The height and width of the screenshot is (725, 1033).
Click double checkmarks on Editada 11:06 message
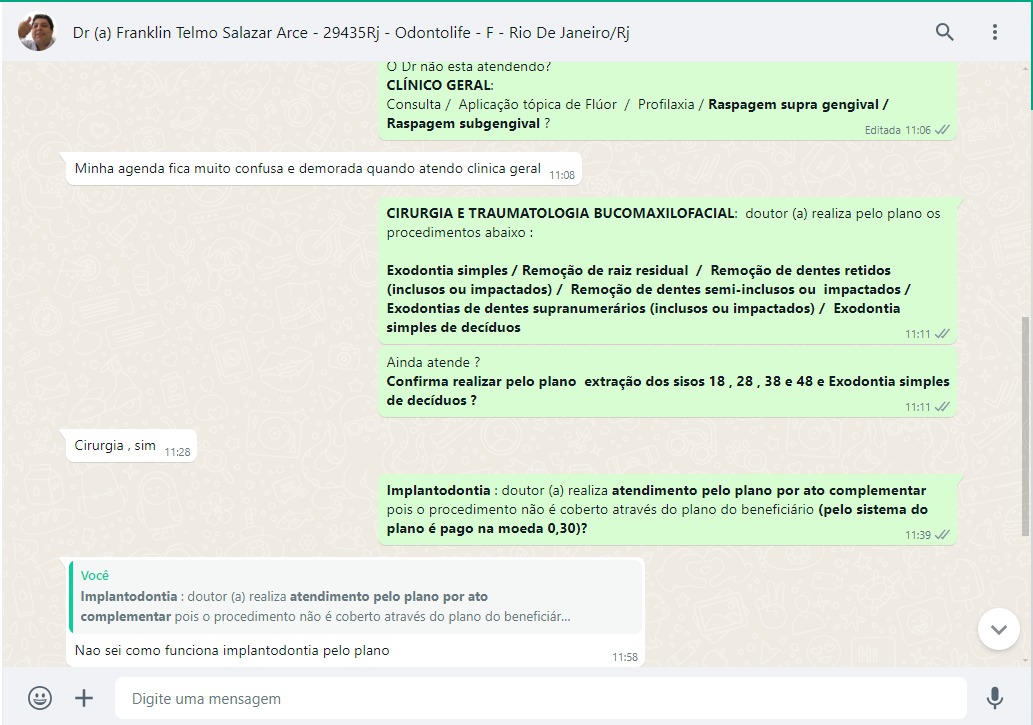click(x=943, y=130)
